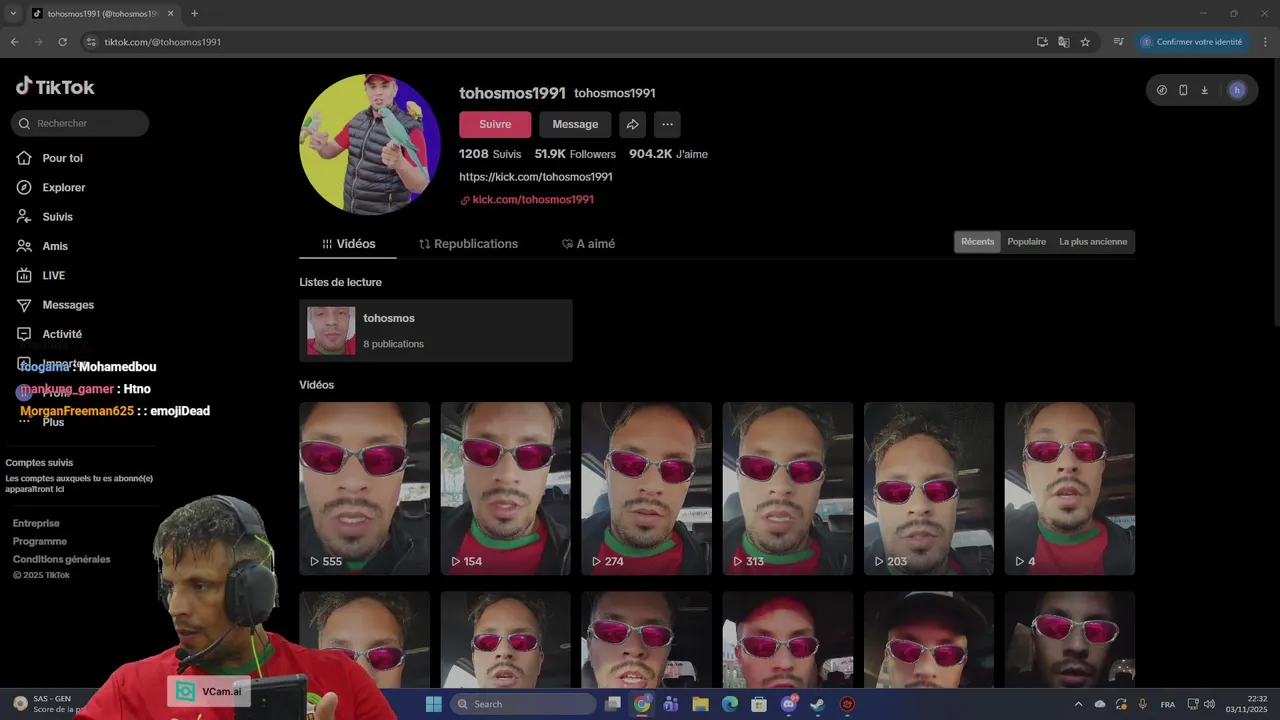This screenshot has width=1280, height=720.
Task: Open the video with 4 views
Action: pos(1070,489)
